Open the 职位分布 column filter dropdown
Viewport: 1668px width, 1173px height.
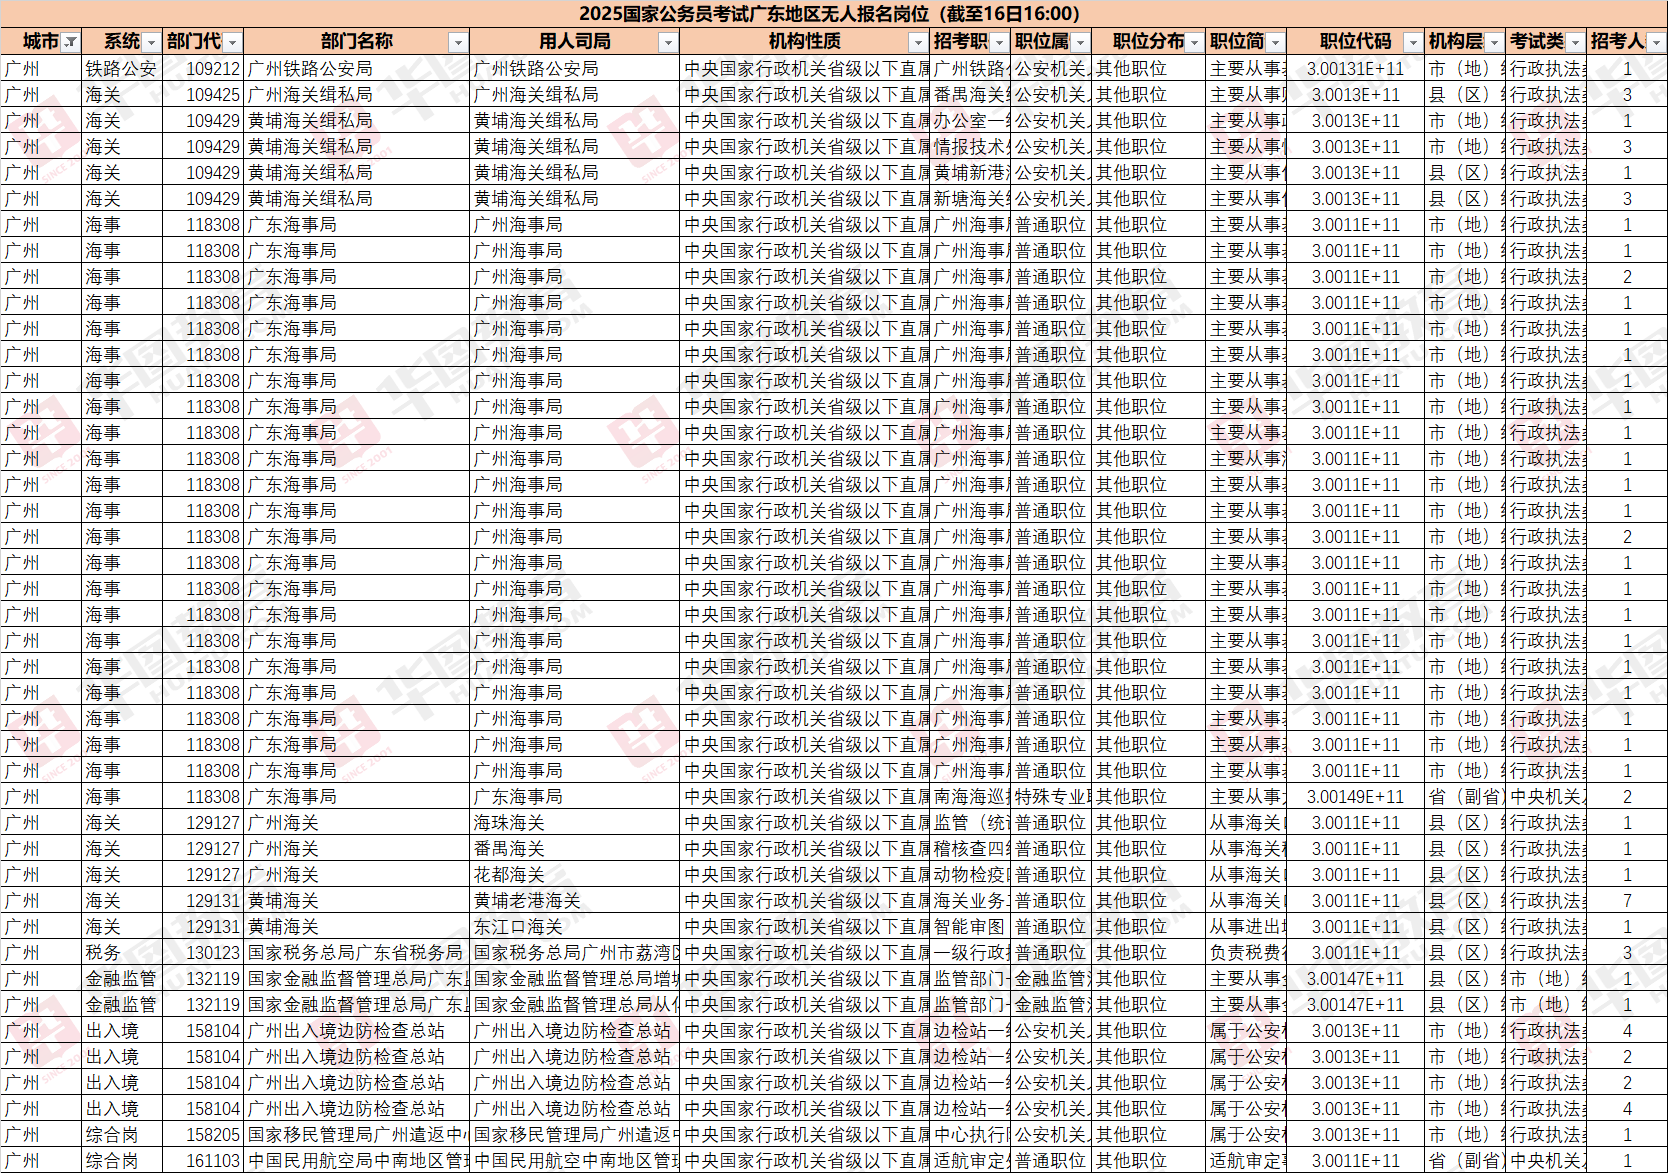click(x=1194, y=42)
